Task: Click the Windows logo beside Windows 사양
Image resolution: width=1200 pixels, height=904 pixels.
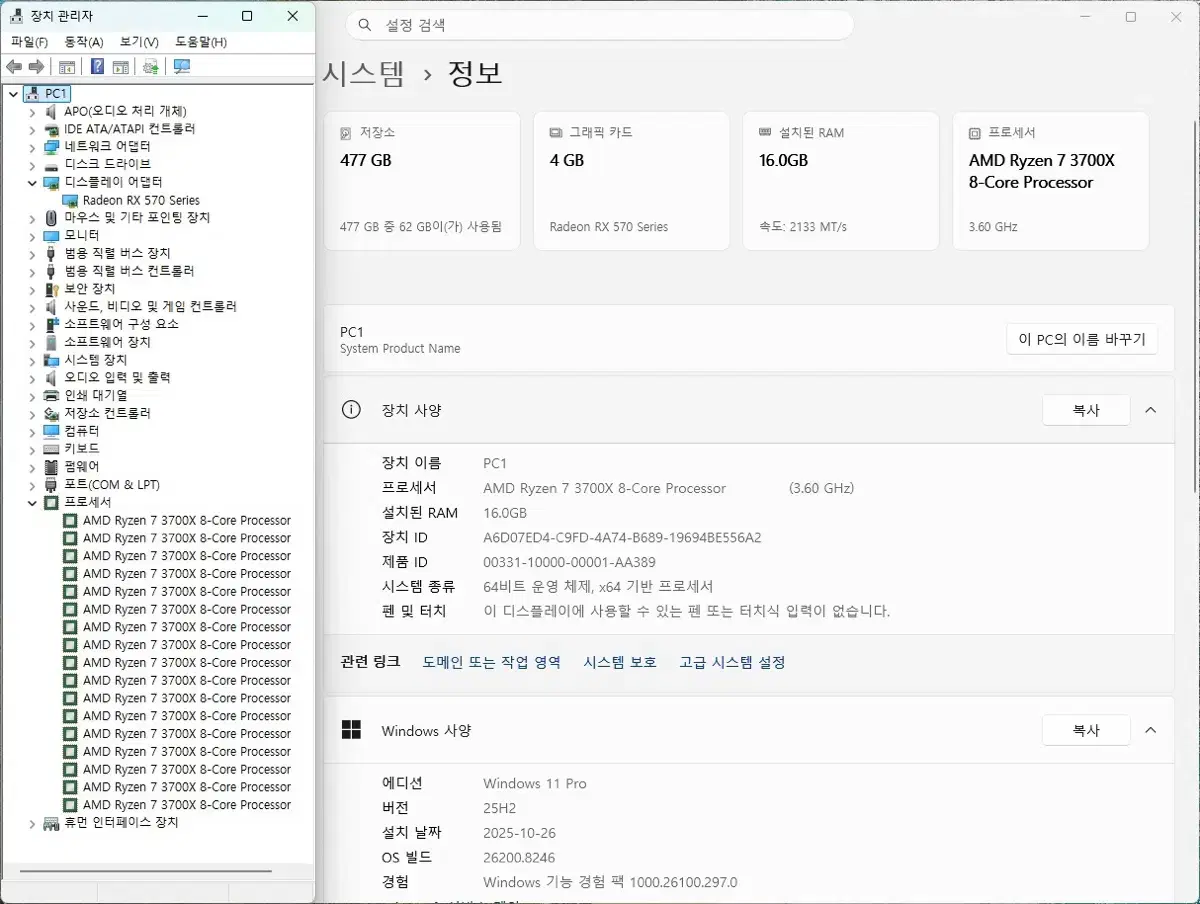Action: [x=351, y=730]
